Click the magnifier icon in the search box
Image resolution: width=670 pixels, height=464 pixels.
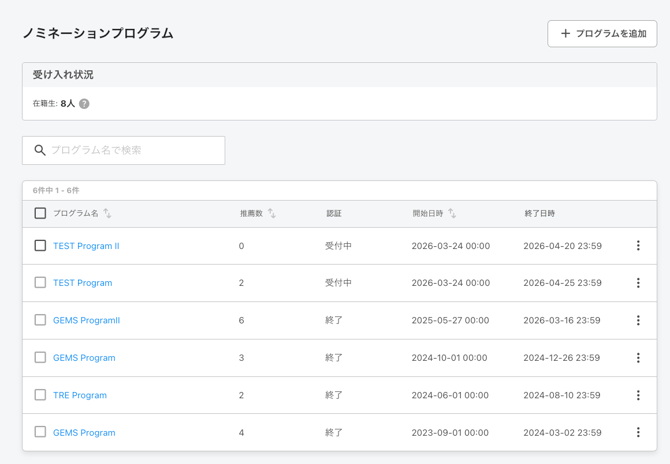click(x=40, y=150)
